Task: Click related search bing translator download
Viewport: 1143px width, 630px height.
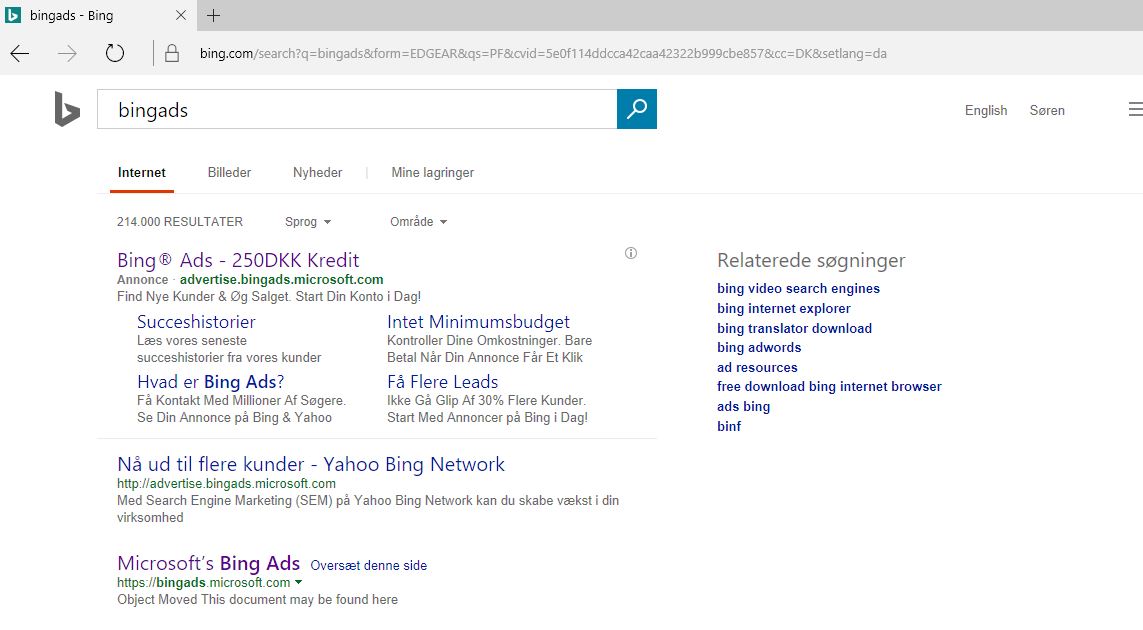Action: point(795,328)
